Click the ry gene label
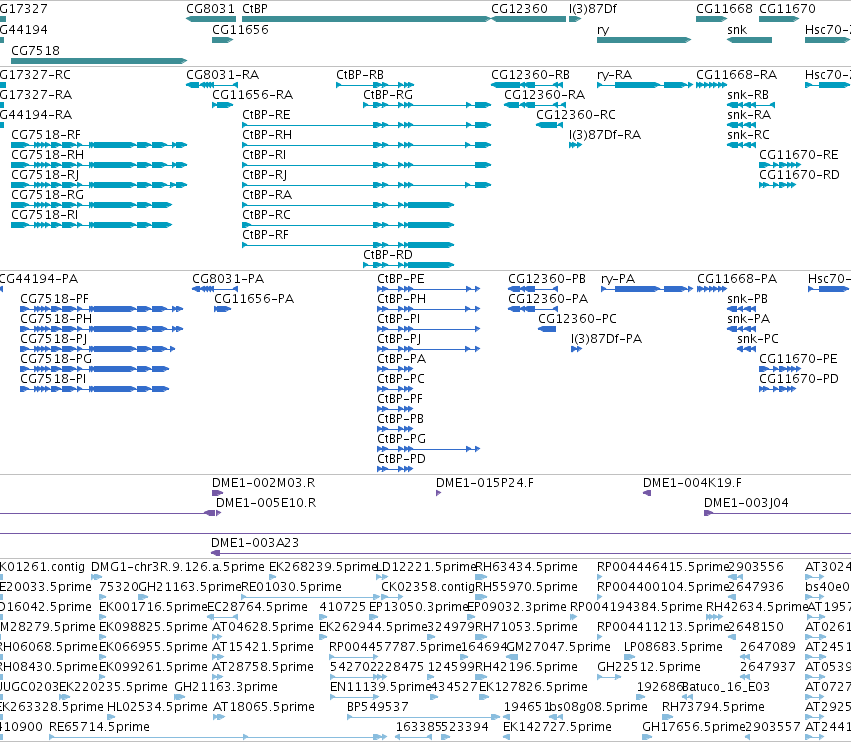This screenshot has height=742, width=851. point(602,30)
